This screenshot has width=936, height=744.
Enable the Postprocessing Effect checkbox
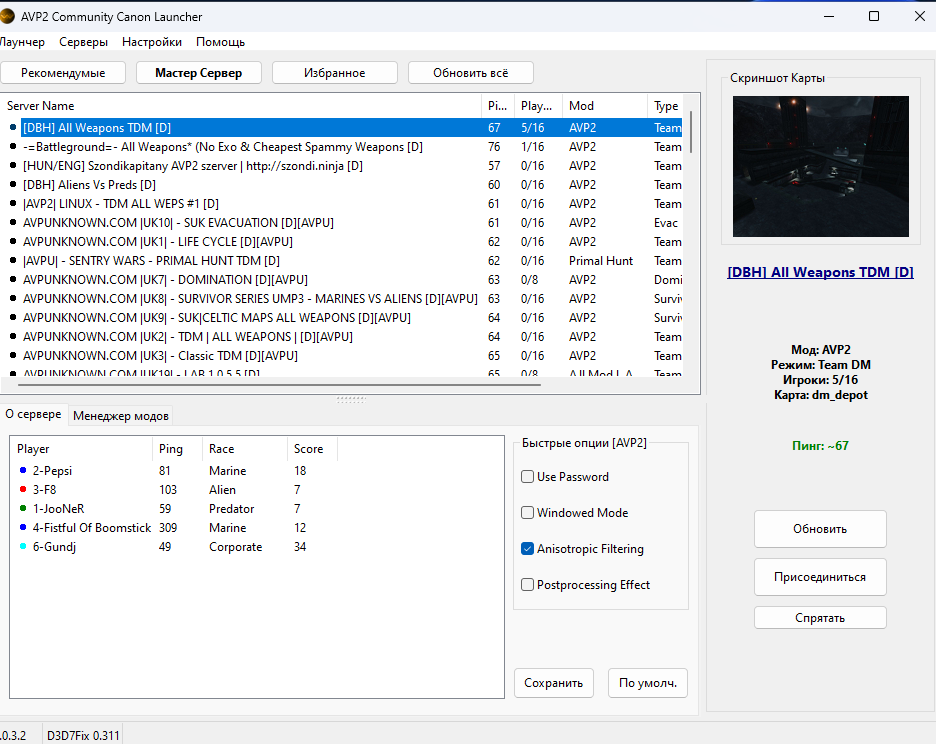coord(527,585)
